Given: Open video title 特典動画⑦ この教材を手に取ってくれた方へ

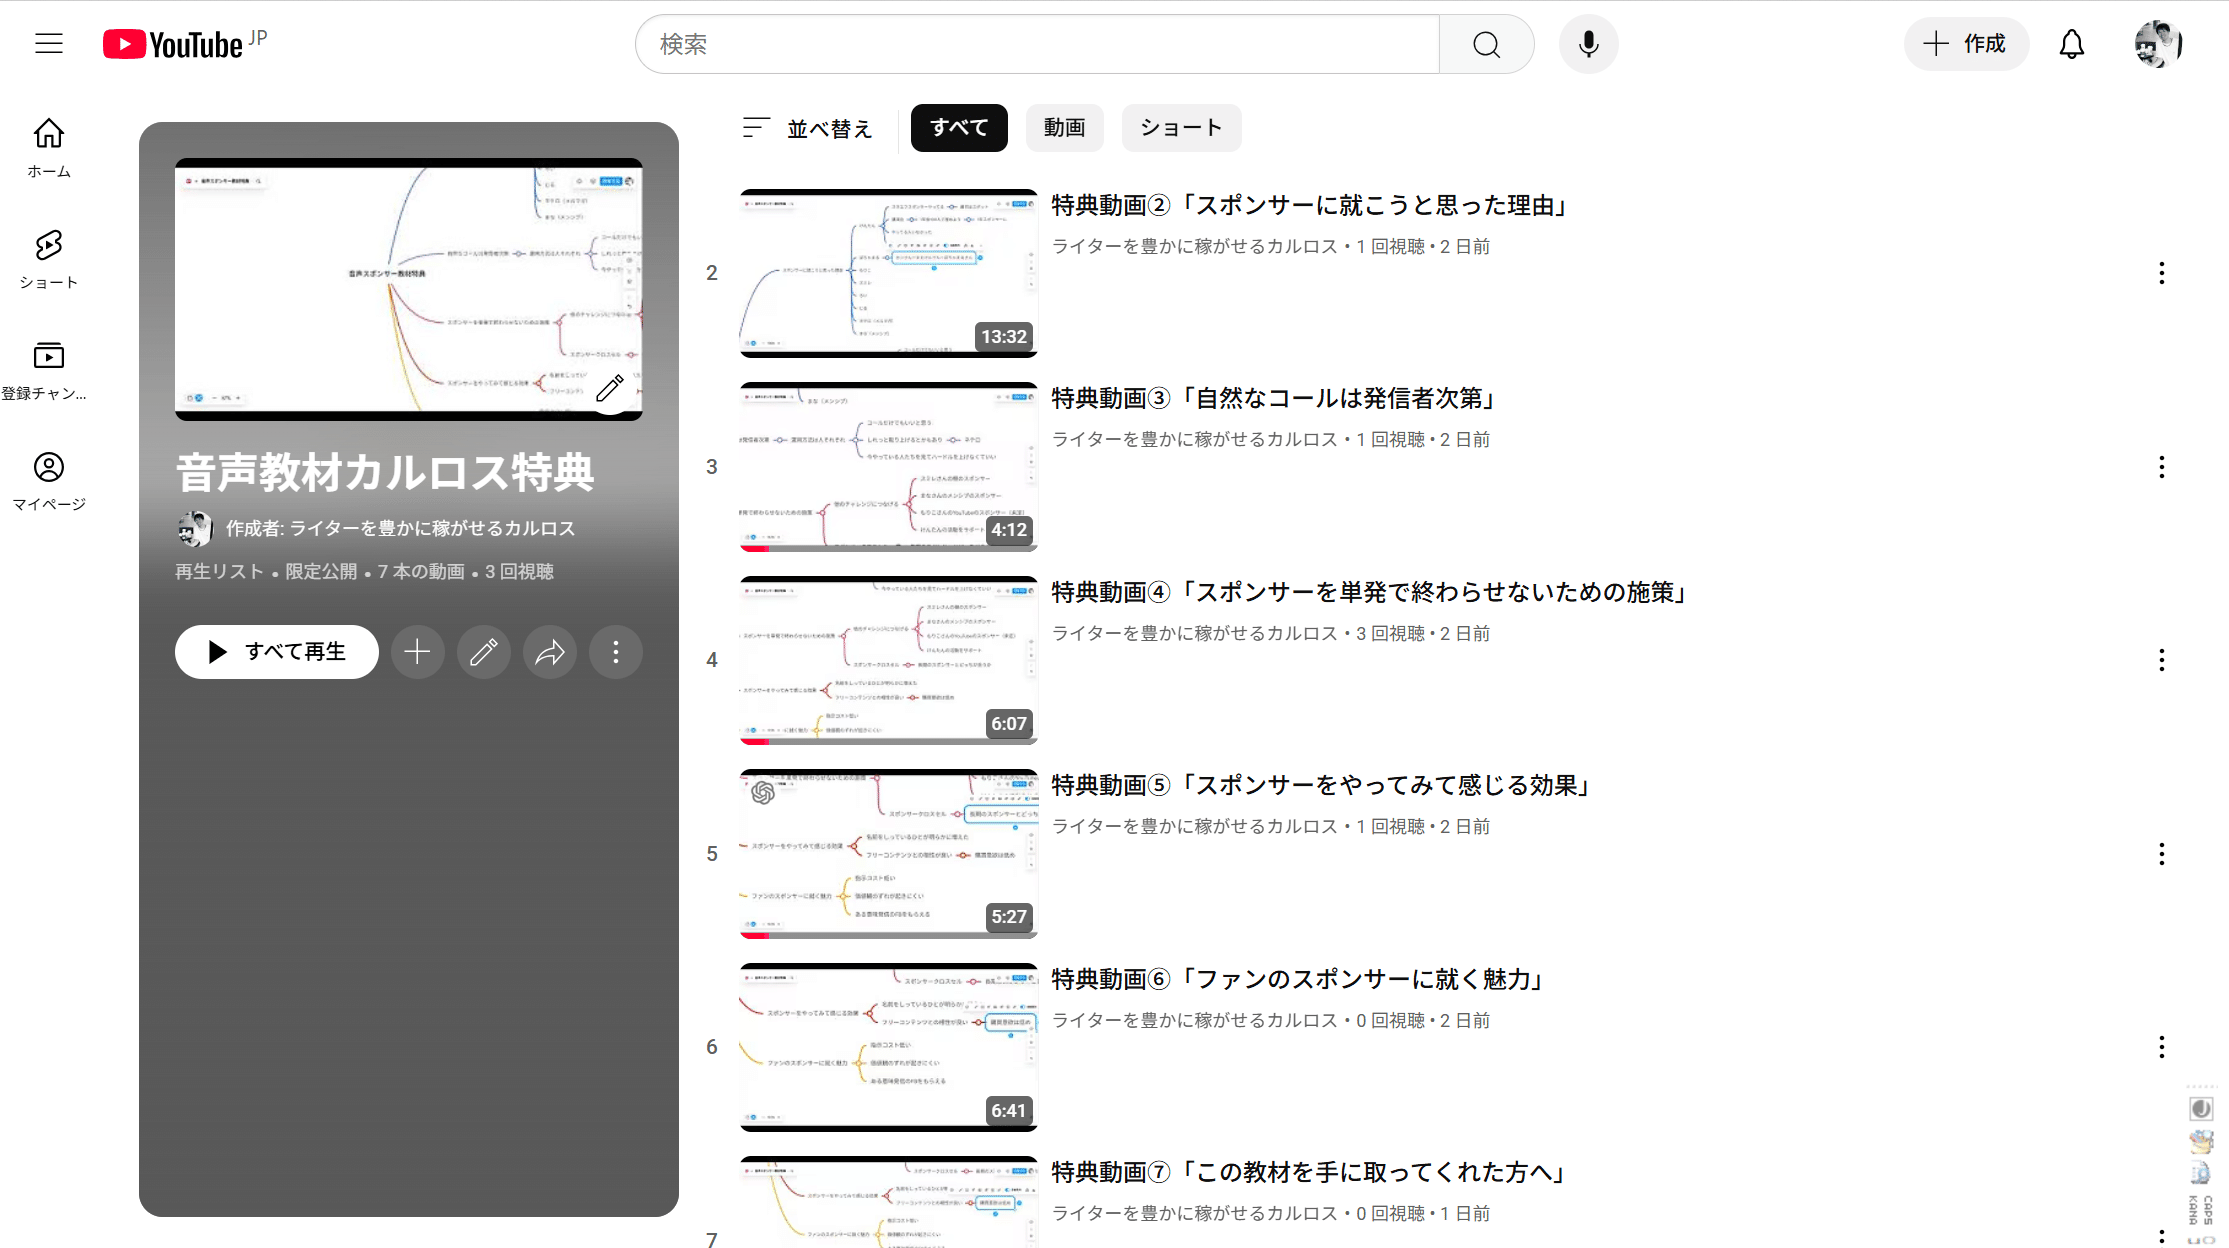Looking at the screenshot, I should point(1310,1172).
